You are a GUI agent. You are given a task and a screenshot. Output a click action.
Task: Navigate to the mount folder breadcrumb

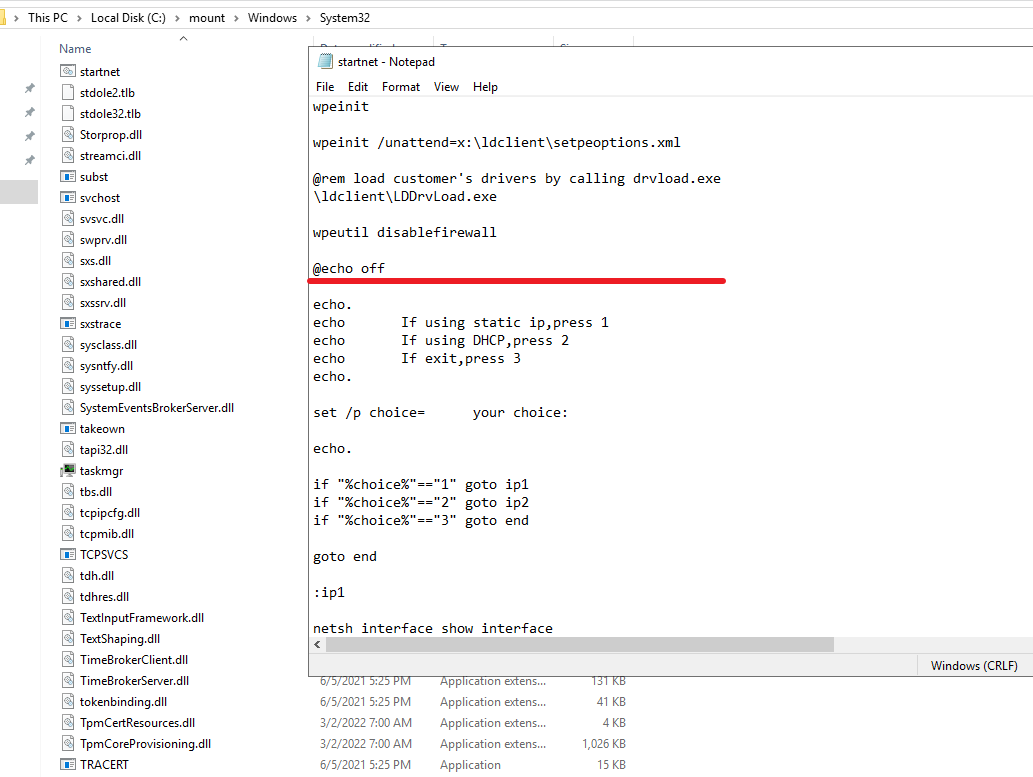(x=206, y=18)
